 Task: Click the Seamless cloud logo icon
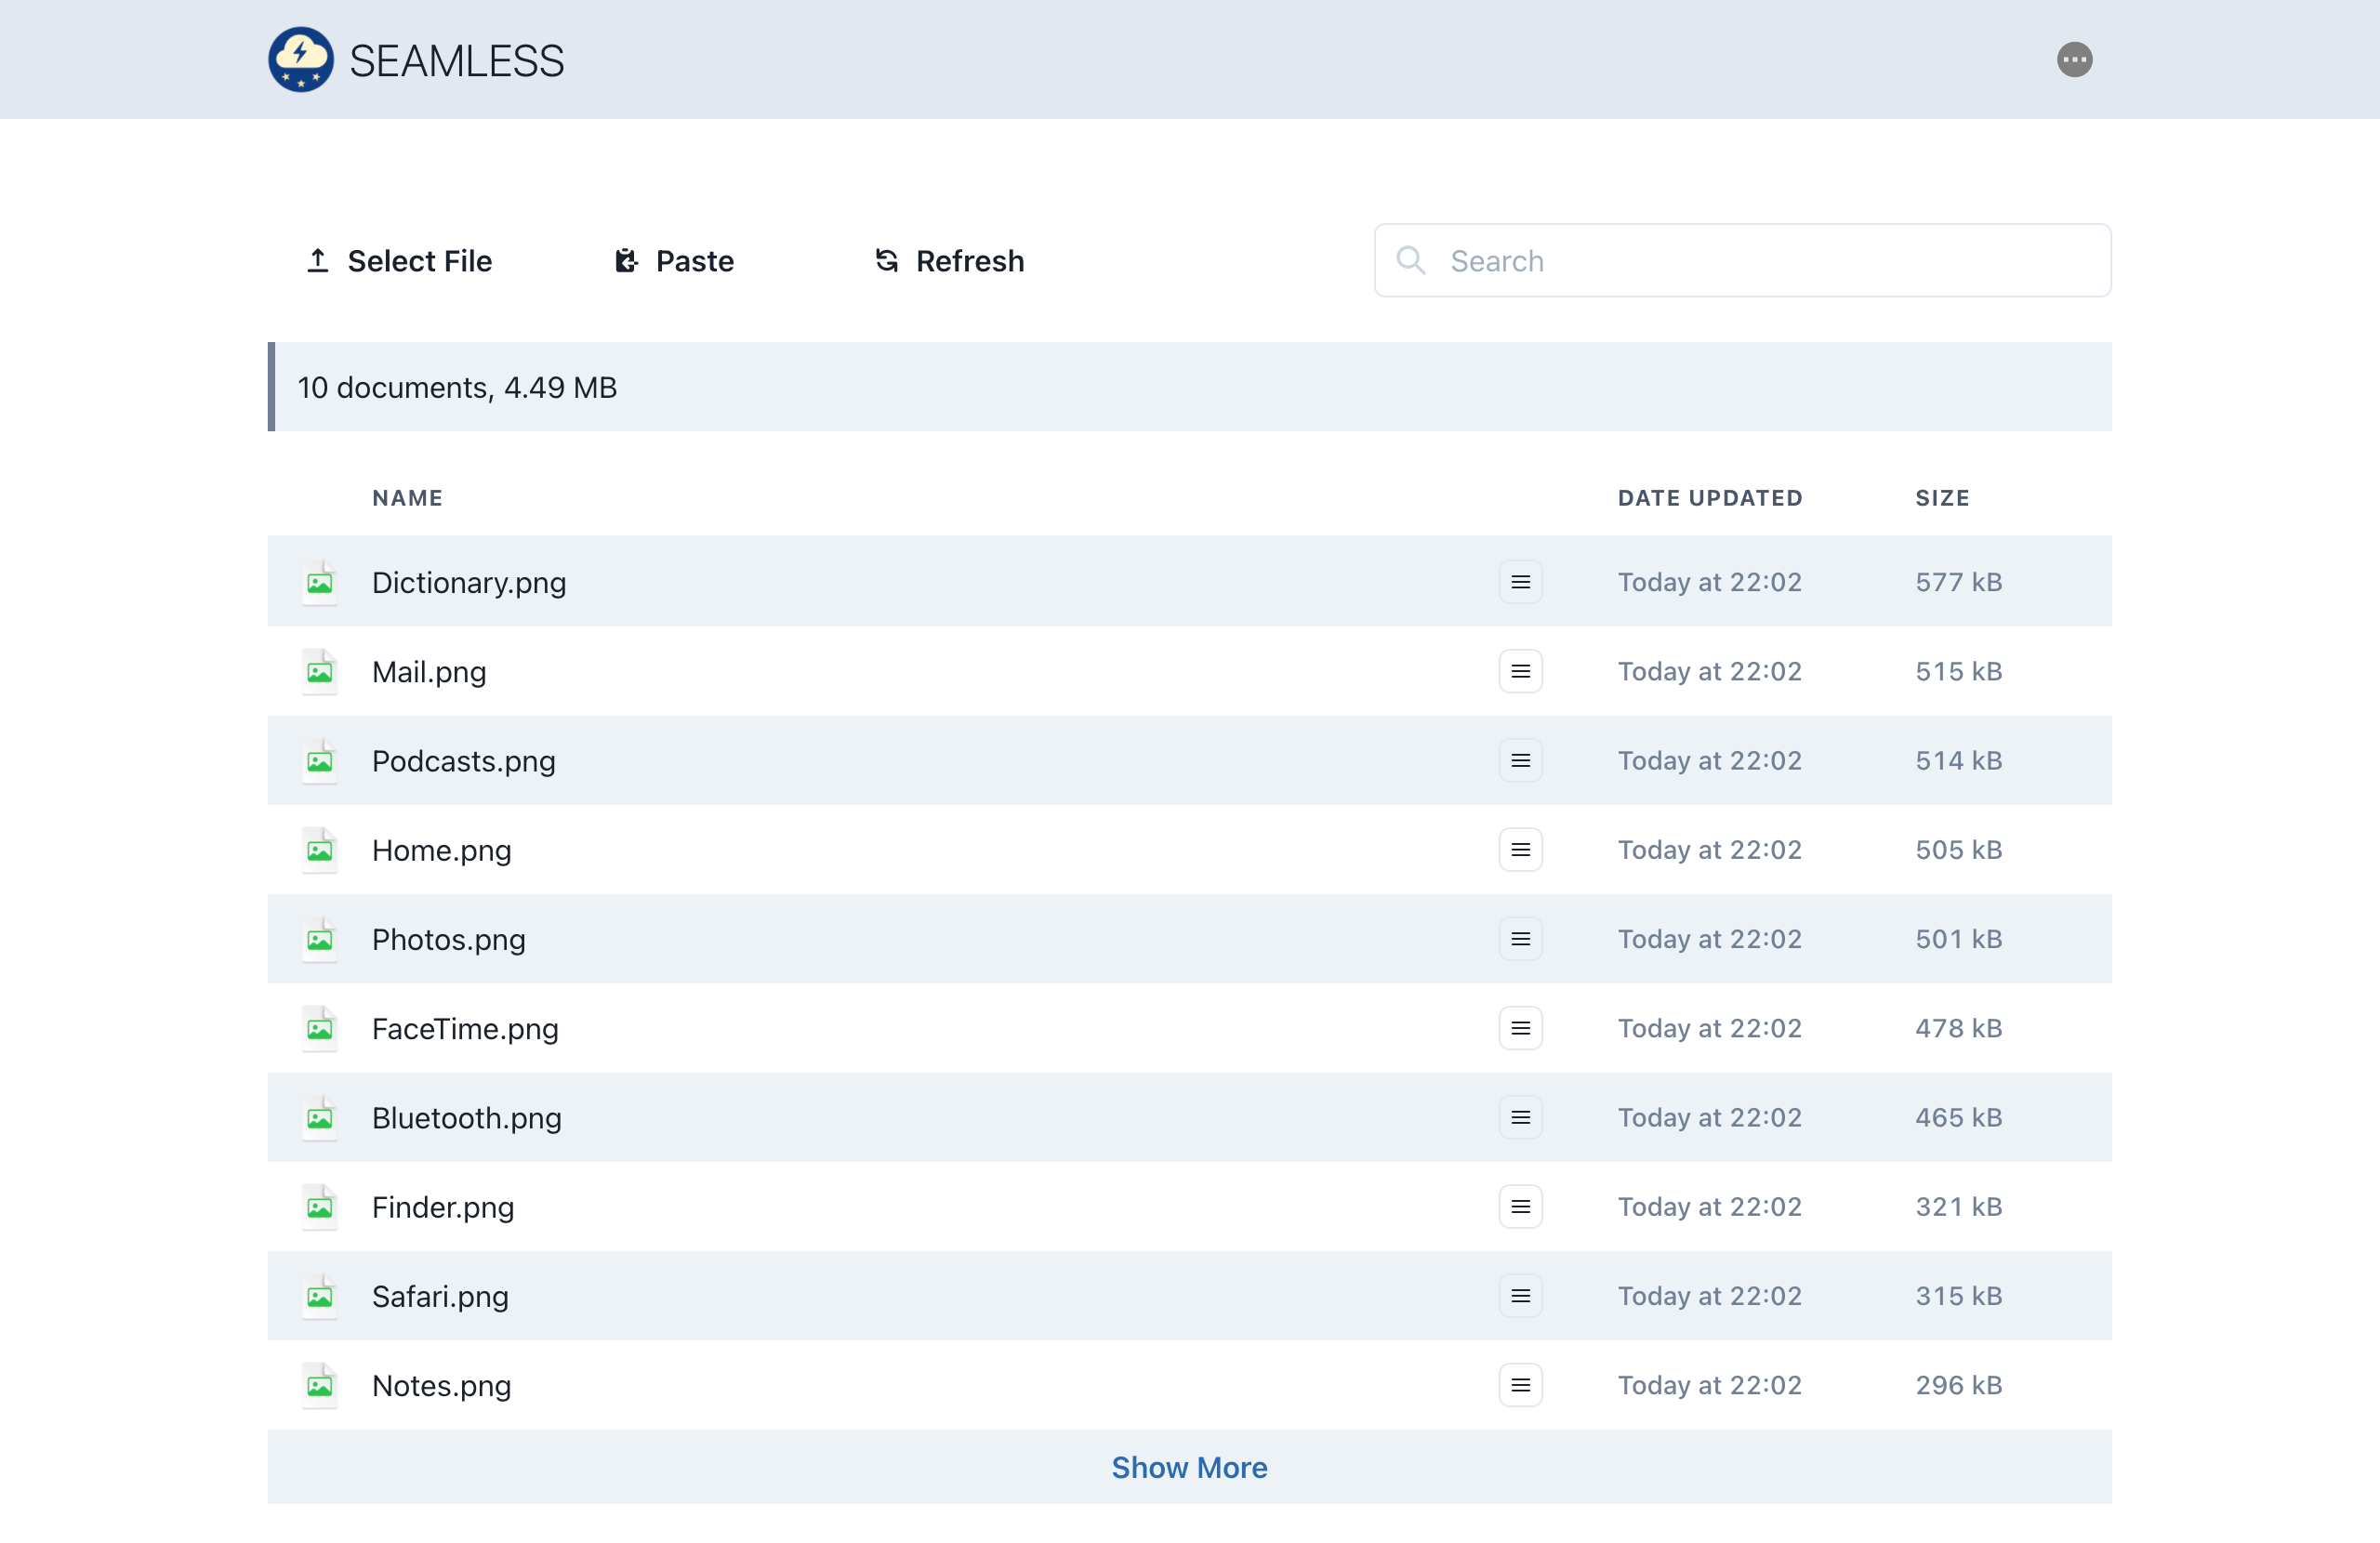[x=301, y=60]
